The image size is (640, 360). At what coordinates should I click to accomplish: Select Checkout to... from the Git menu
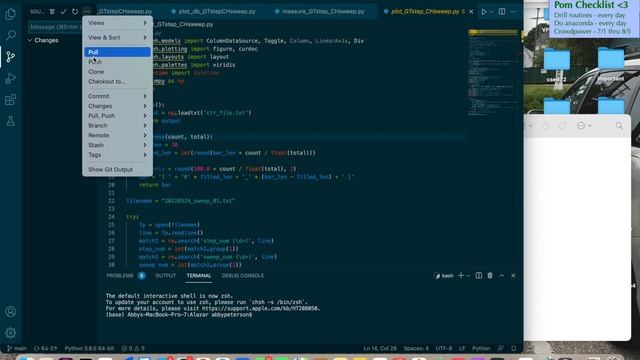[117, 82]
